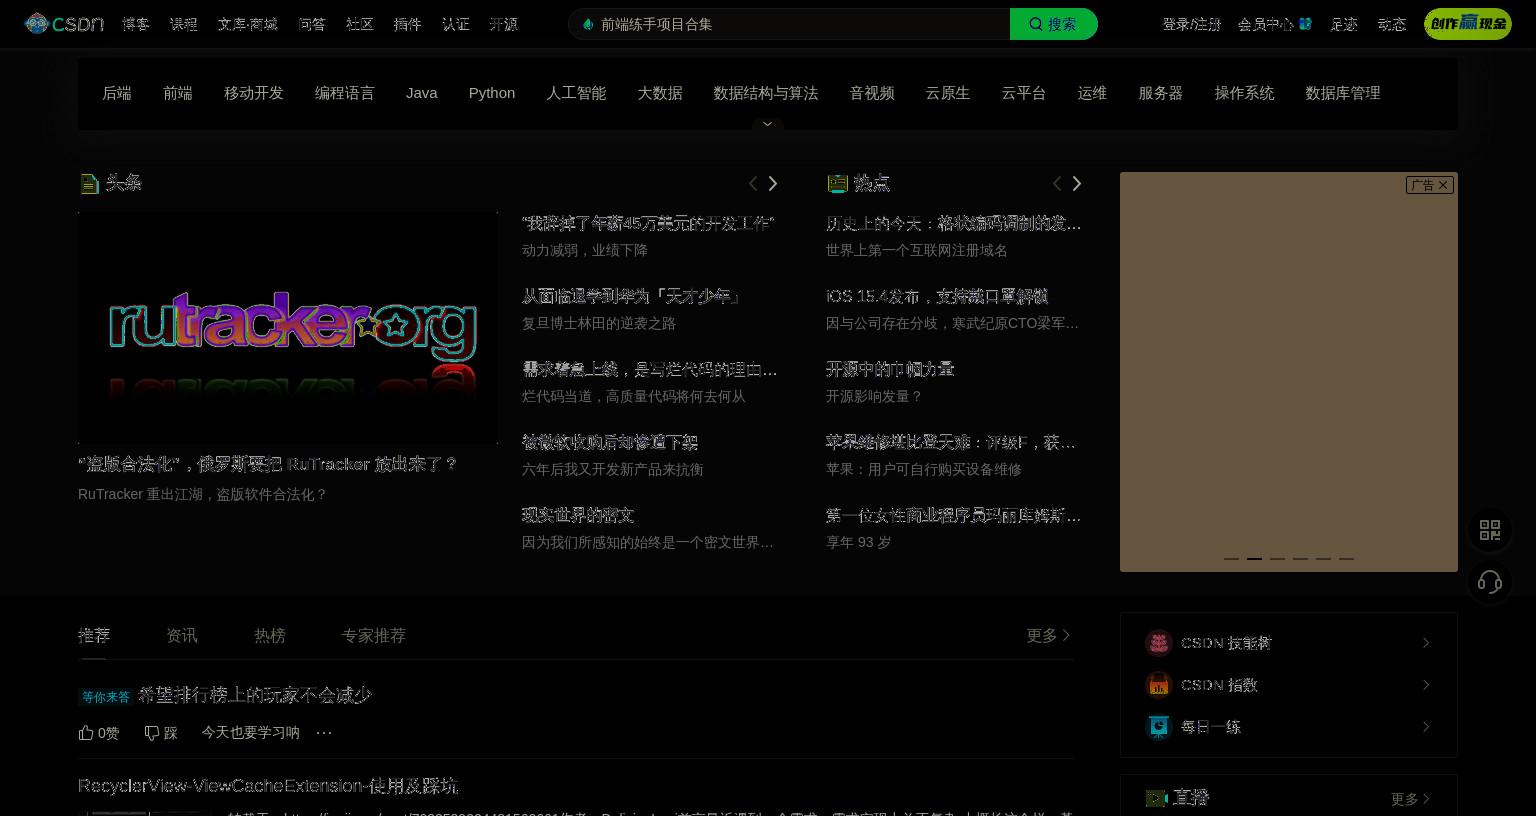The image size is (1536, 816).
Task: Click 更多 in 直播 panel
Action: [1410, 799]
